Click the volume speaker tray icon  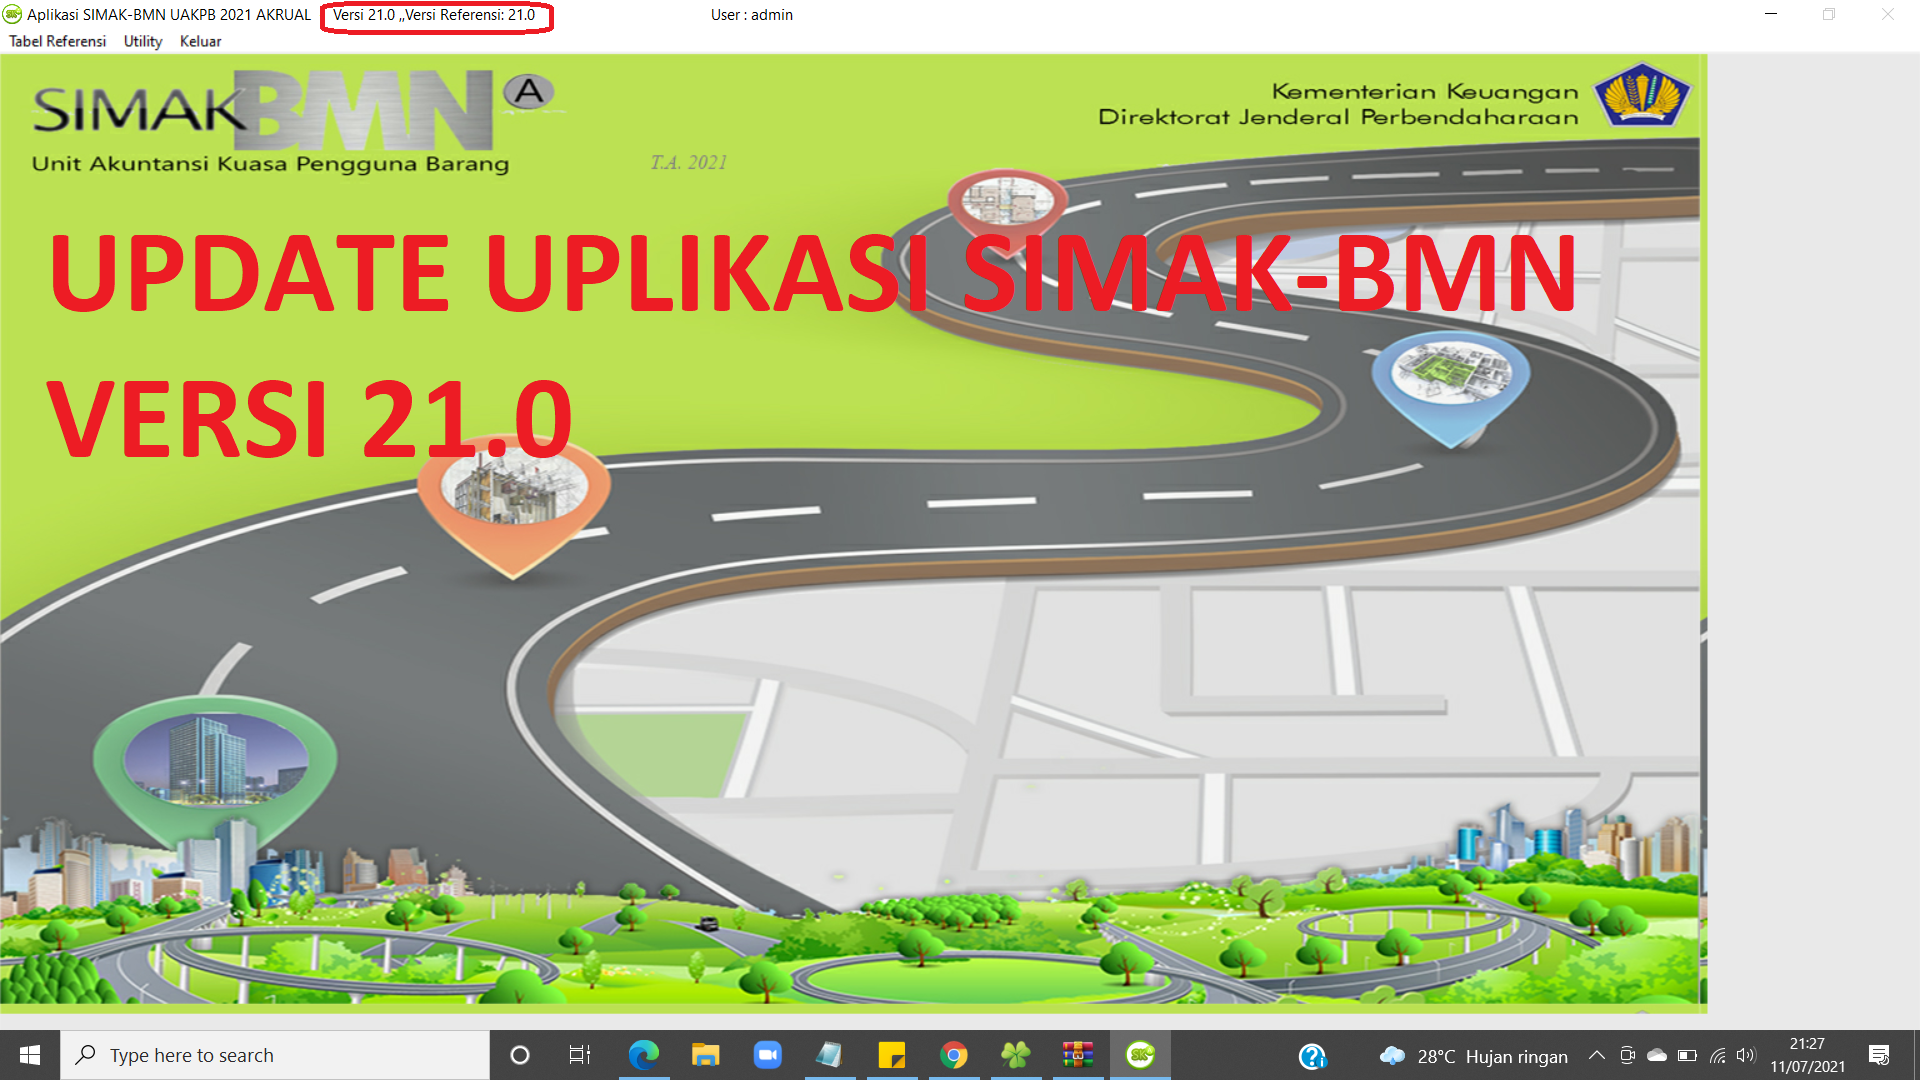[1746, 1055]
